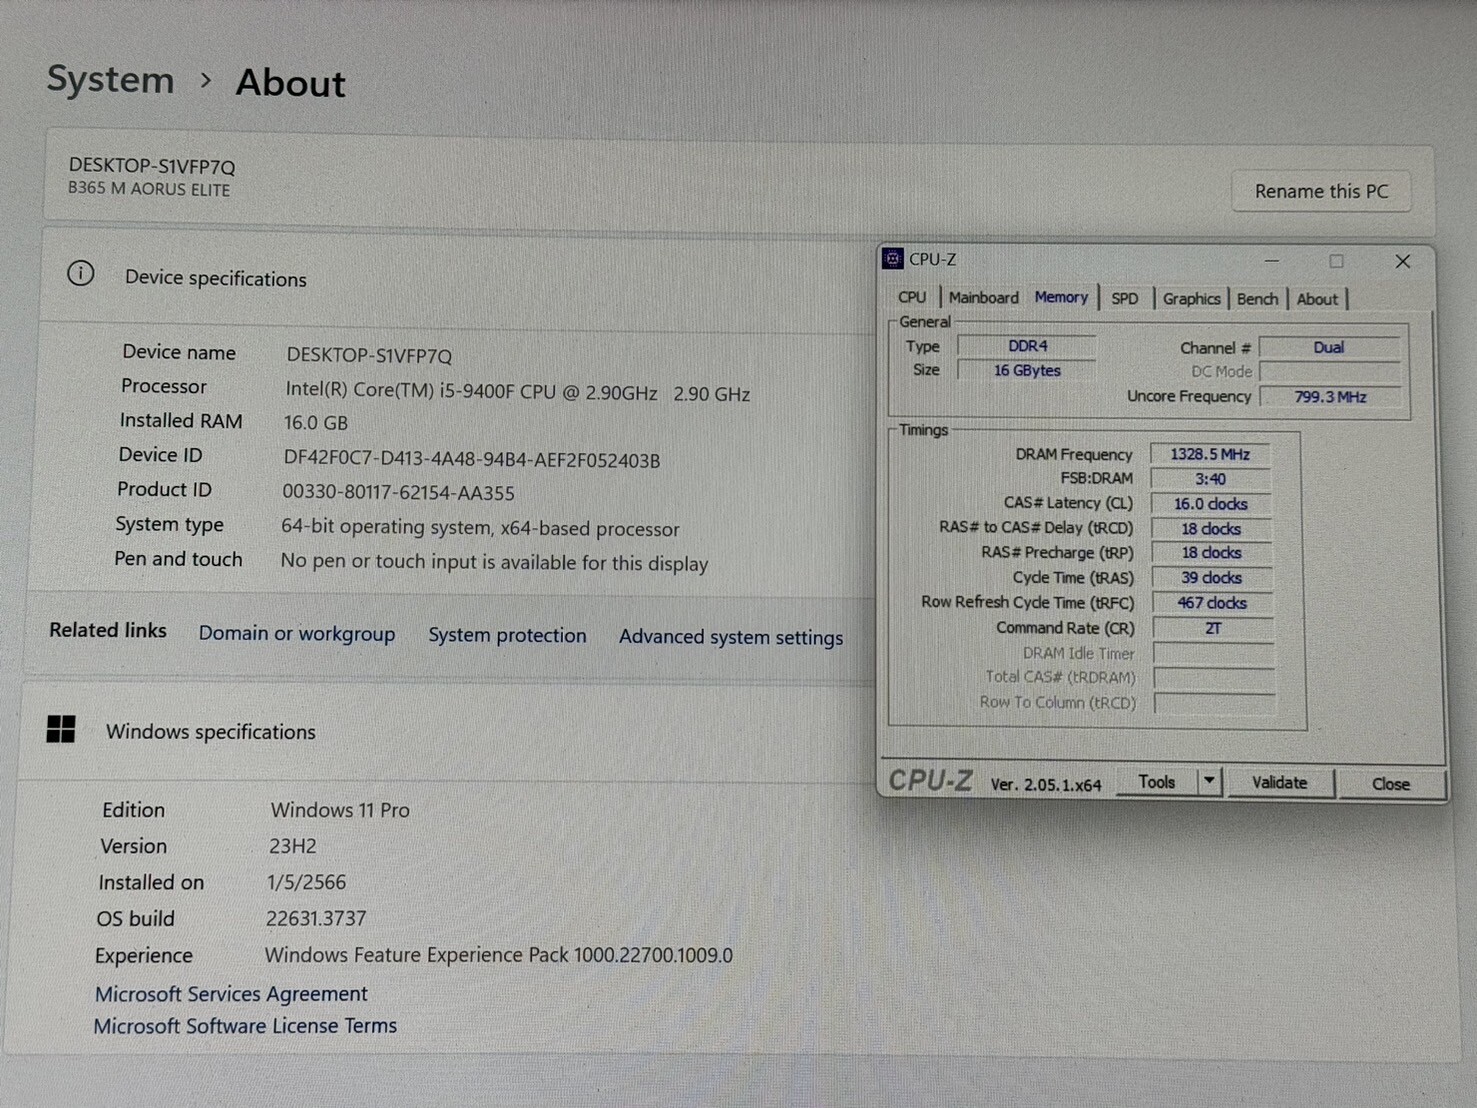Screen dimensions: 1477x1108
Task: Click the Experience pack version text
Action: coord(498,955)
